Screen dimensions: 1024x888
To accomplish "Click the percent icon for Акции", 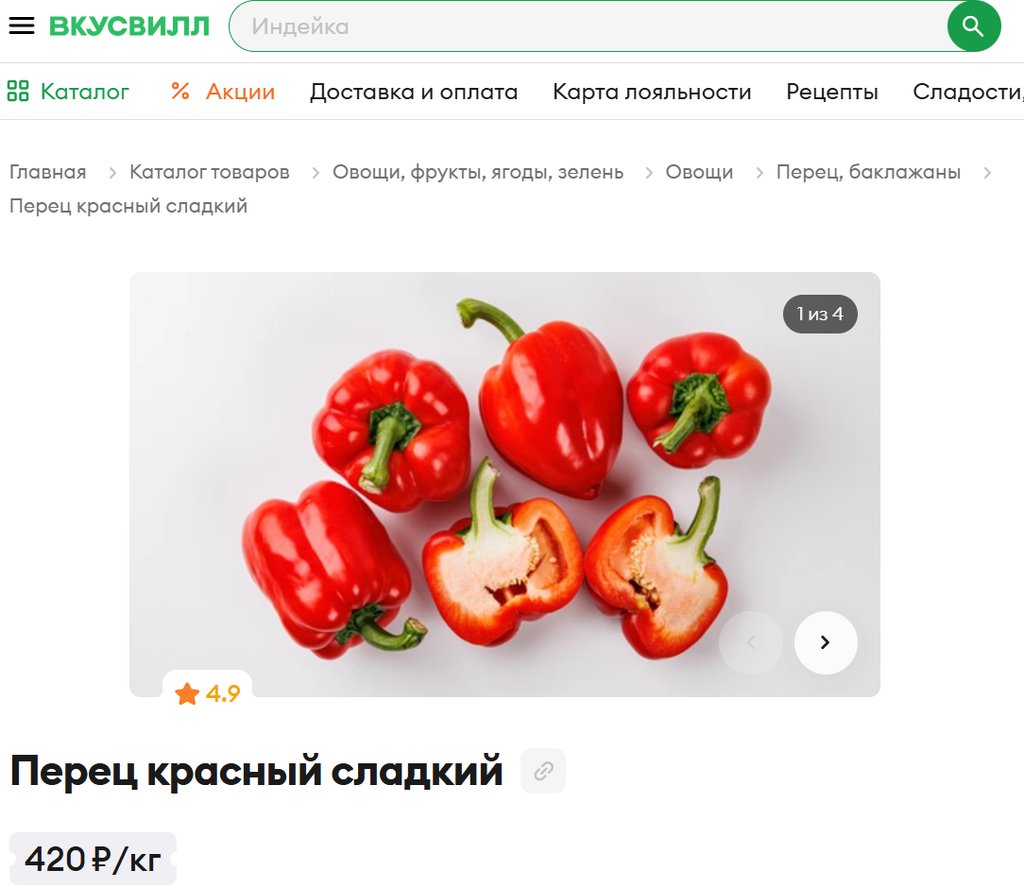I will [180, 91].
